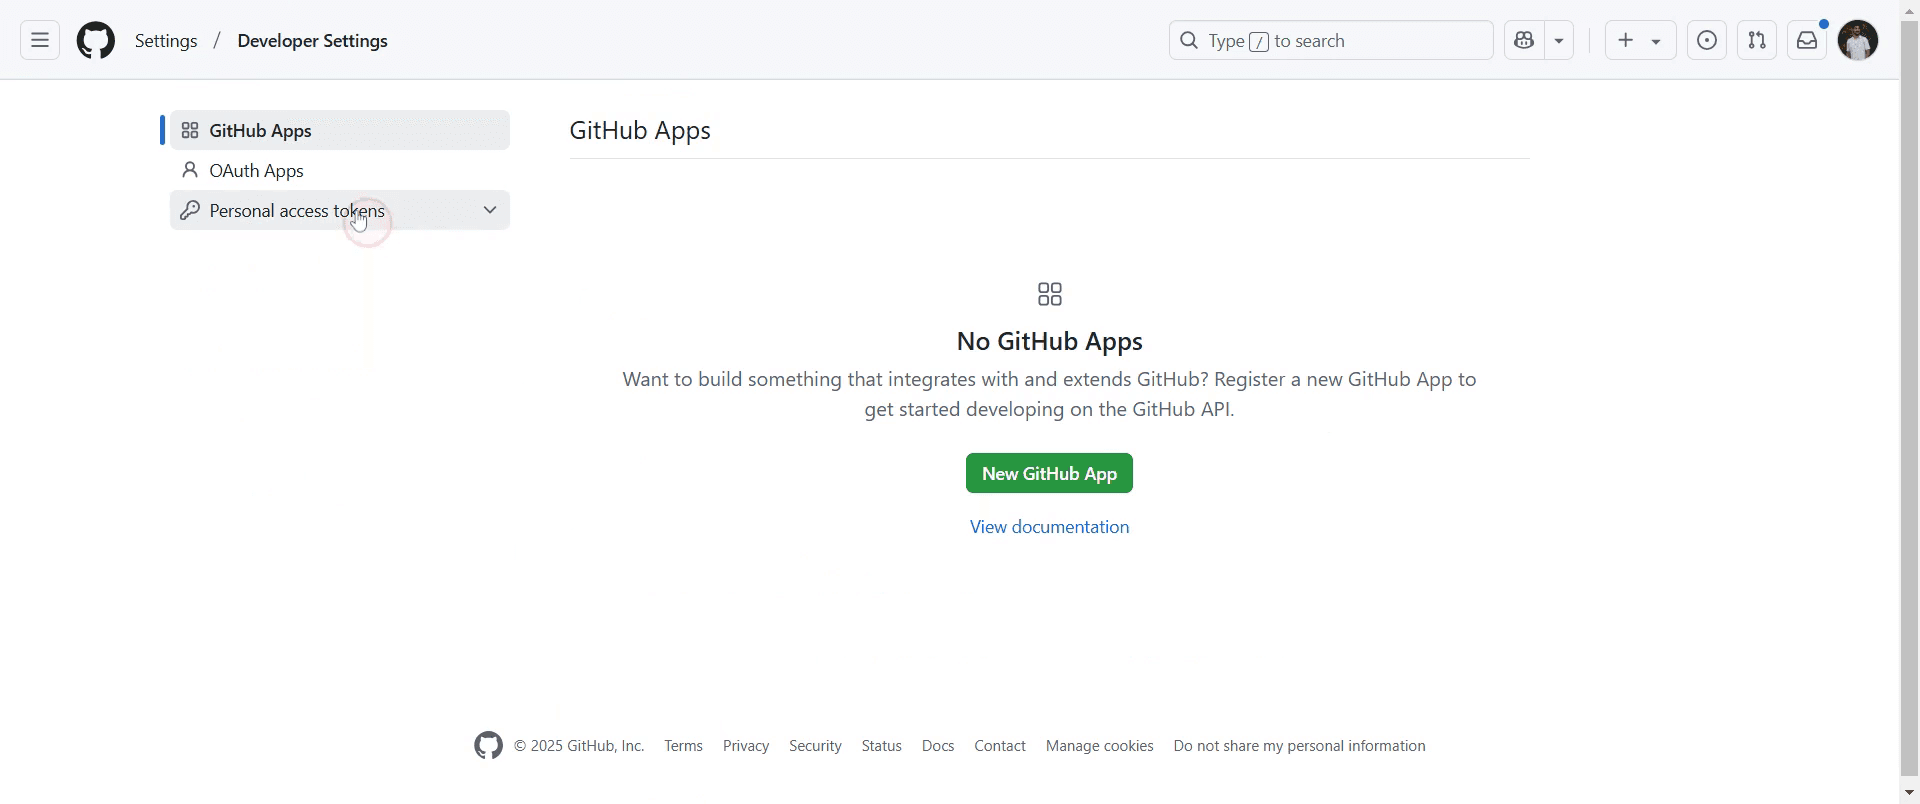Open the Privacy footer link
This screenshot has width=1920, height=804.
coord(746,746)
